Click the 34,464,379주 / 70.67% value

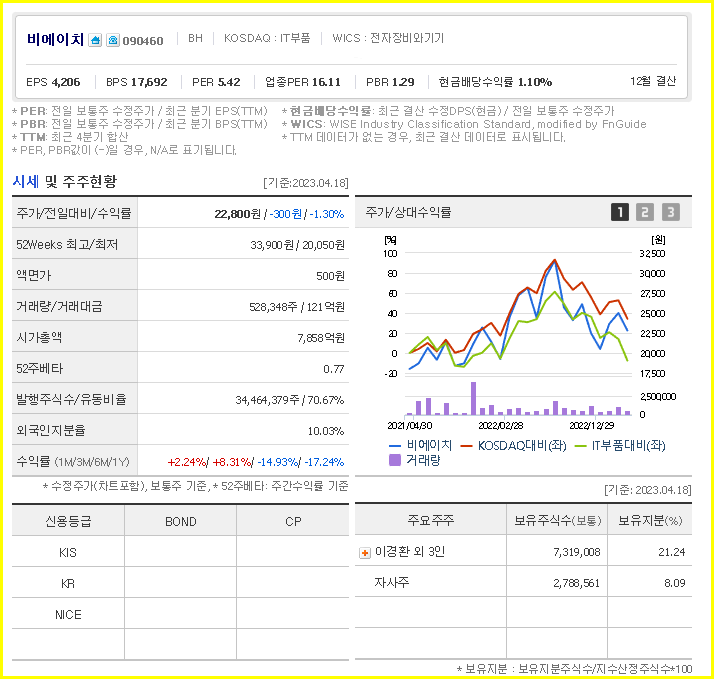290,400
